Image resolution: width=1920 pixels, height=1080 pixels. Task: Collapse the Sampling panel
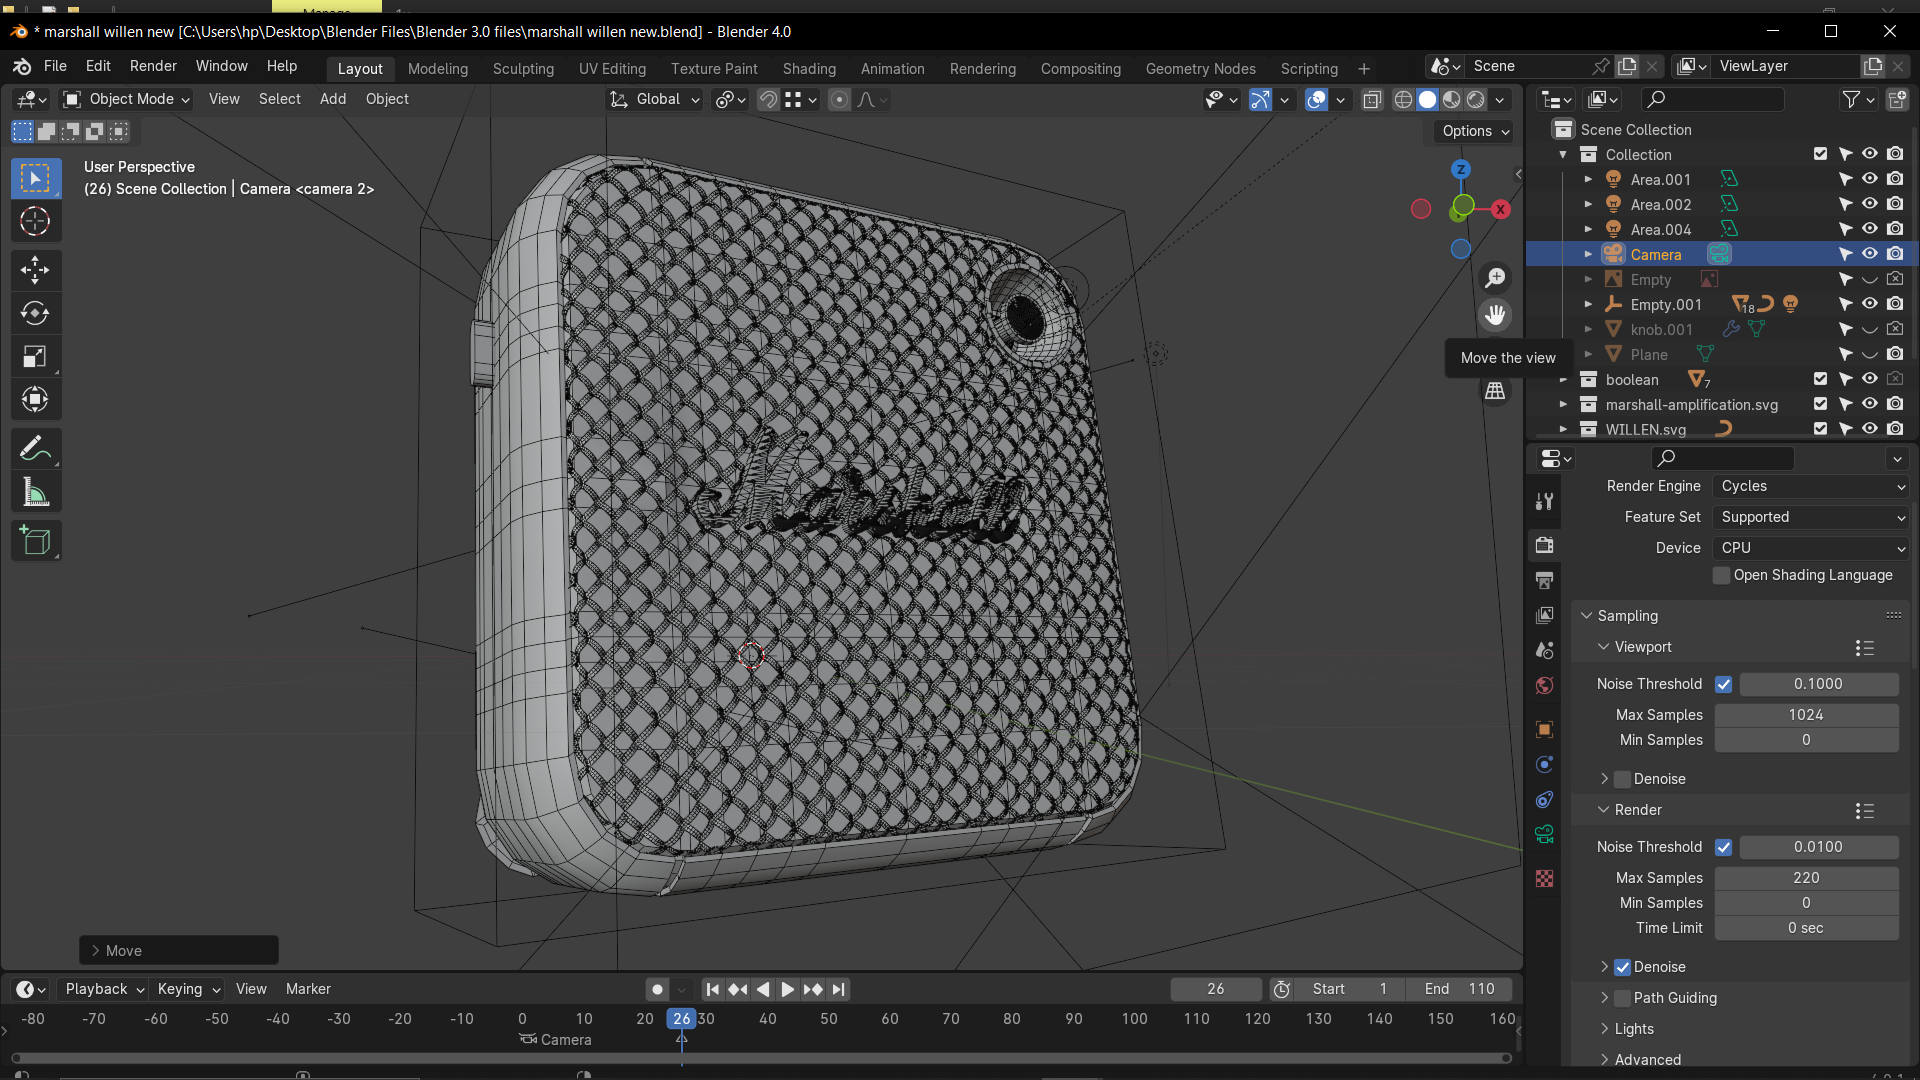(x=1627, y=616)
